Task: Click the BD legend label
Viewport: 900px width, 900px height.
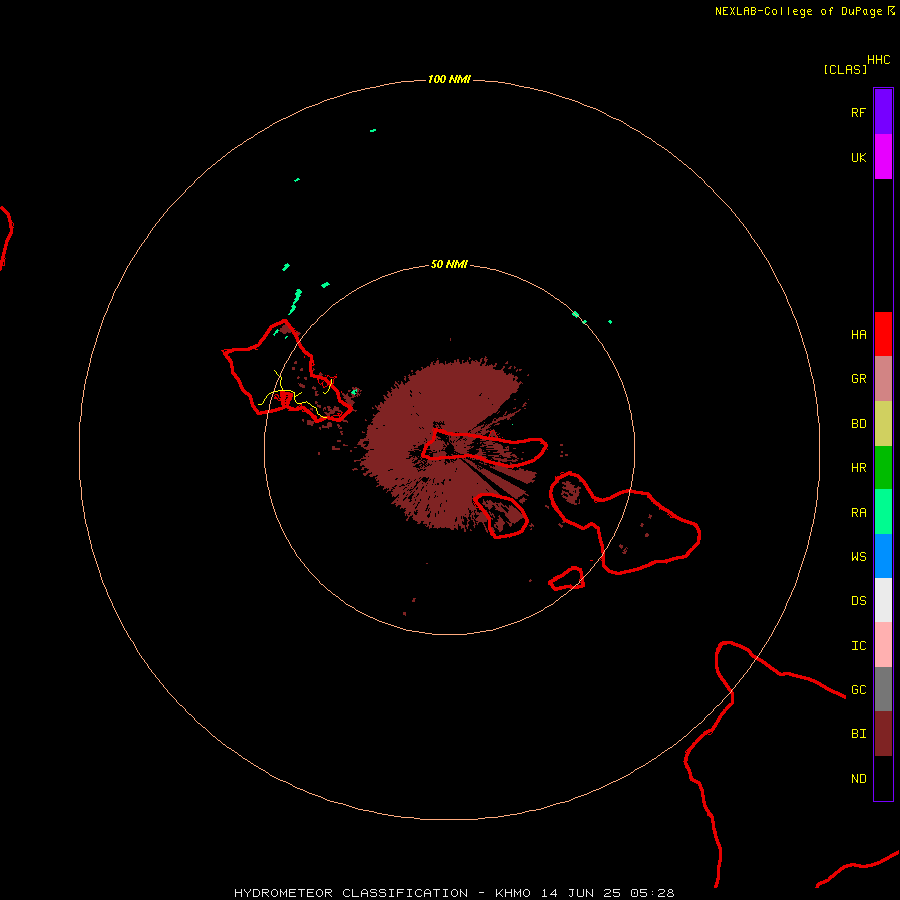Action: [858, 424]
